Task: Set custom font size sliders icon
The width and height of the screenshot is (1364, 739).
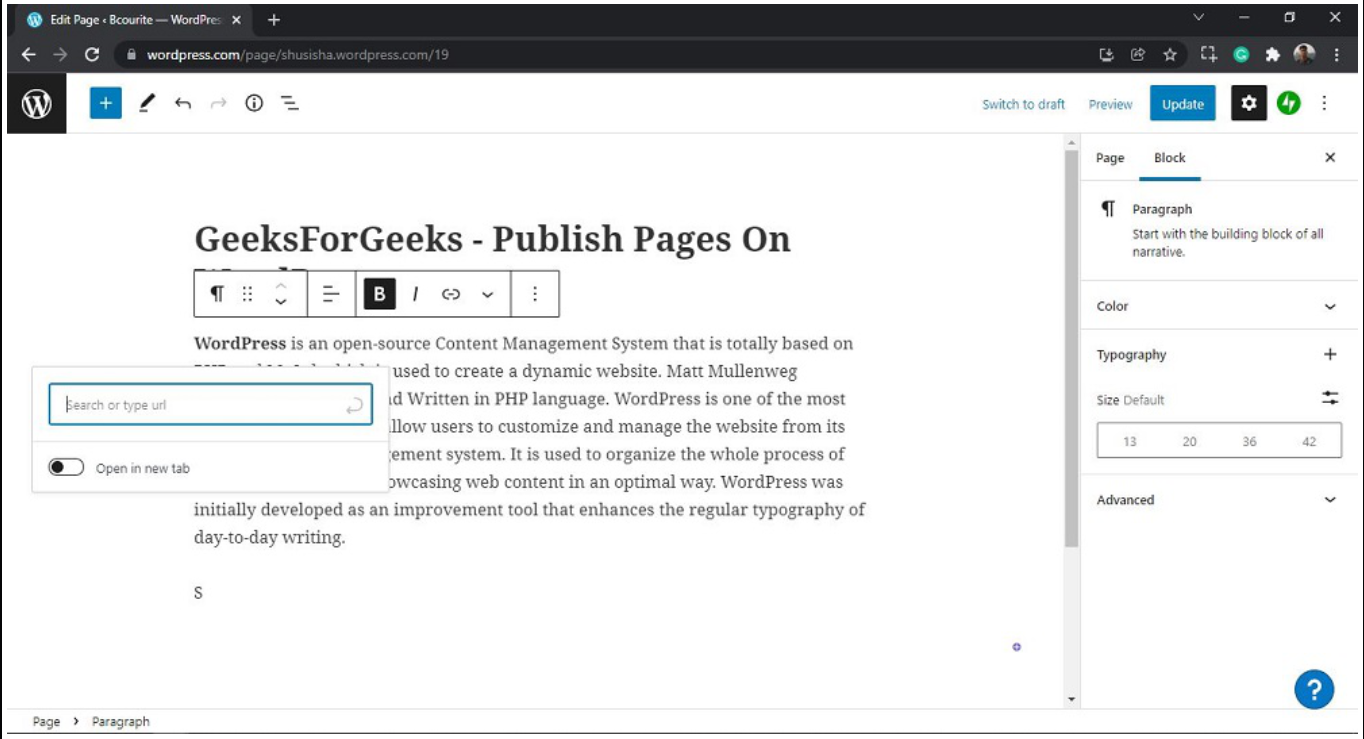Action: pos(1330,398)
